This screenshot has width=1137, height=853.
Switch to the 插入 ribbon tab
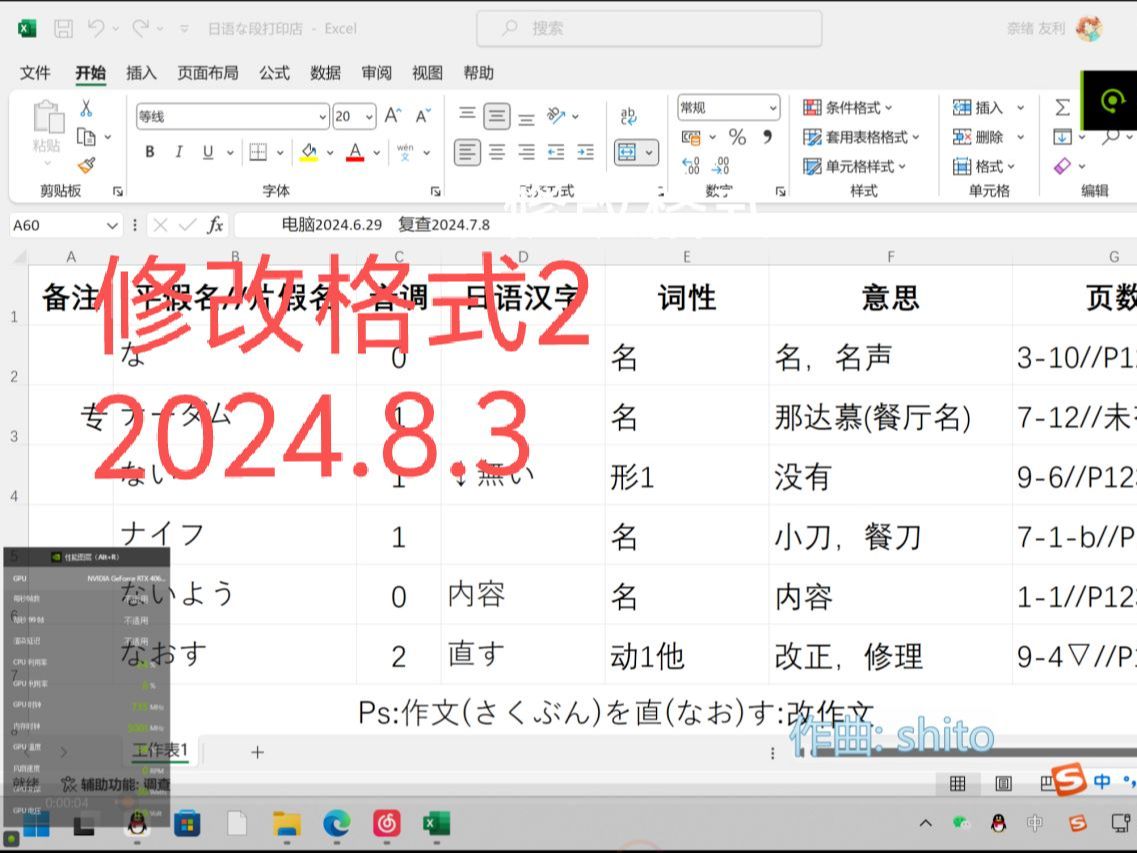(141, 72)
